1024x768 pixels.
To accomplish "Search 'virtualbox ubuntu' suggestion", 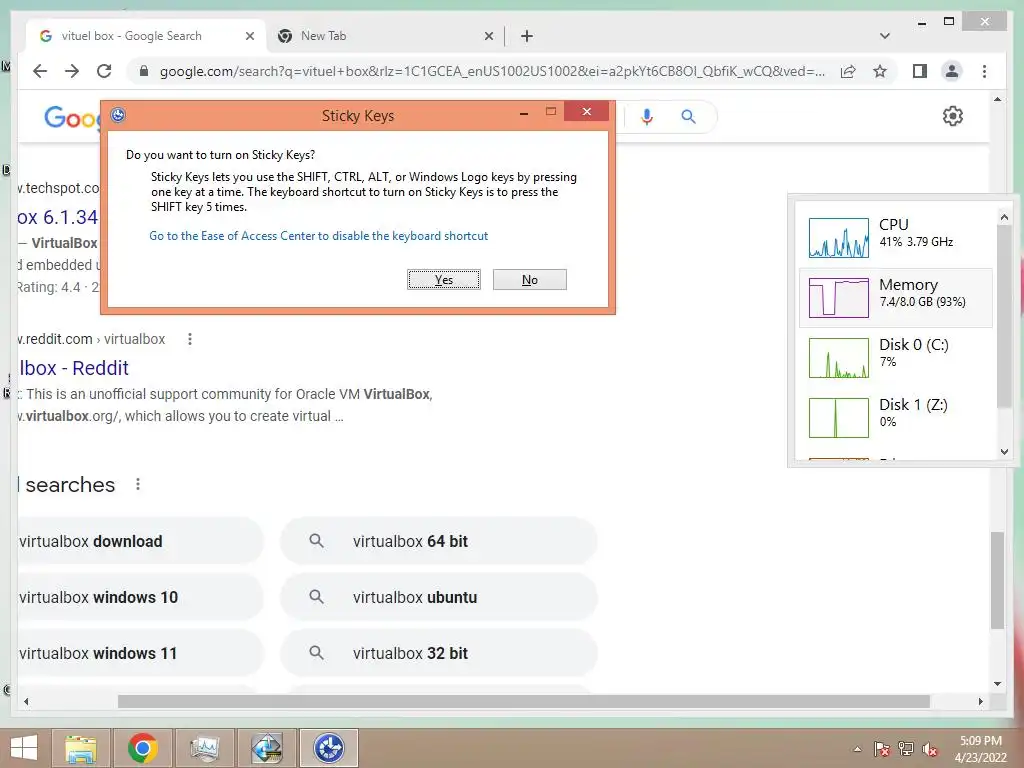I will pos(439,597).
